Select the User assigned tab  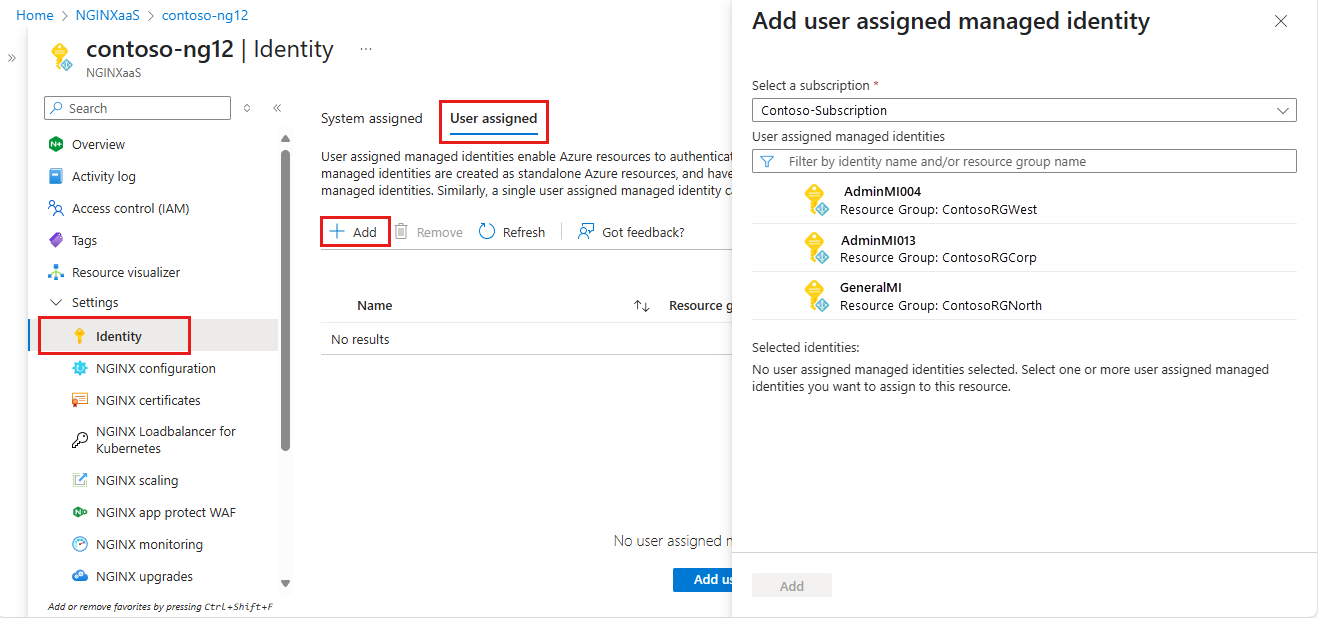494,118
